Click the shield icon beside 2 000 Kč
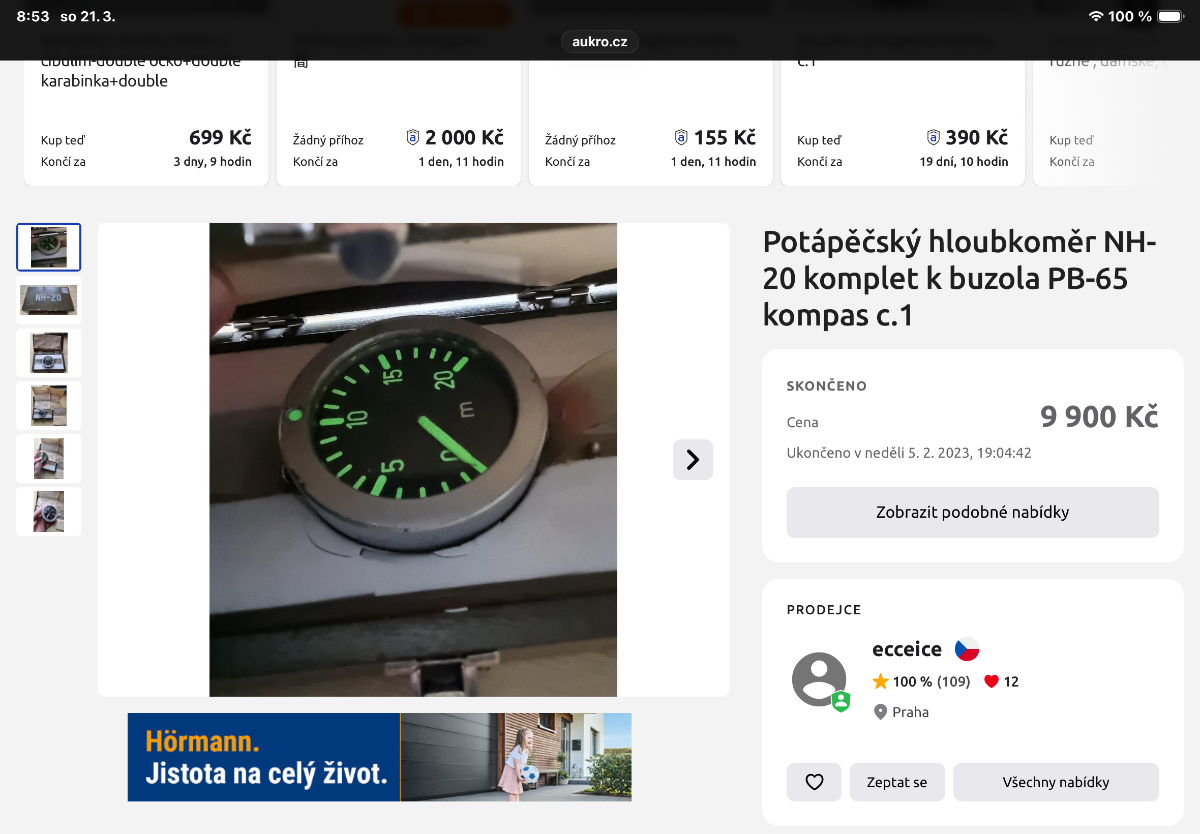This screenshot has height=834, width=1200. [x=413, y=138]
